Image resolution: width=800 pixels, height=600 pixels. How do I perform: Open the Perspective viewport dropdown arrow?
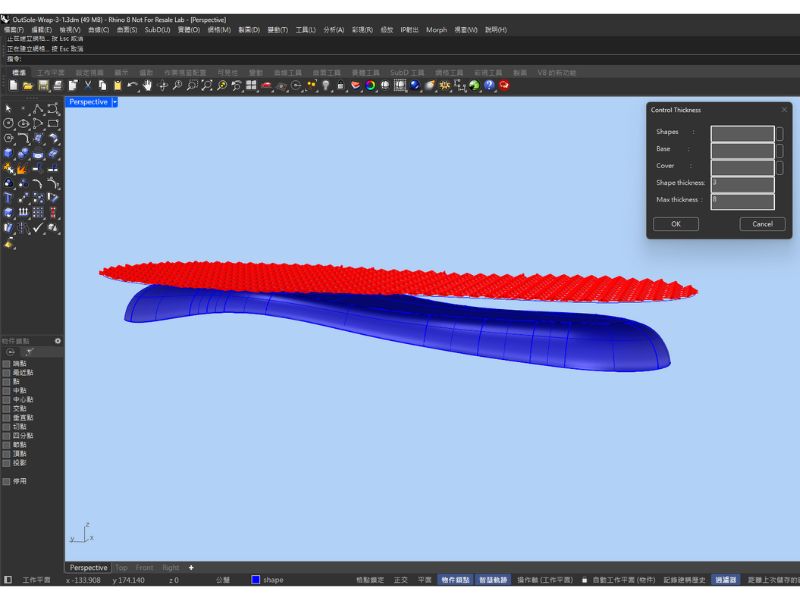pyautogui.click(x=115, y=102)
